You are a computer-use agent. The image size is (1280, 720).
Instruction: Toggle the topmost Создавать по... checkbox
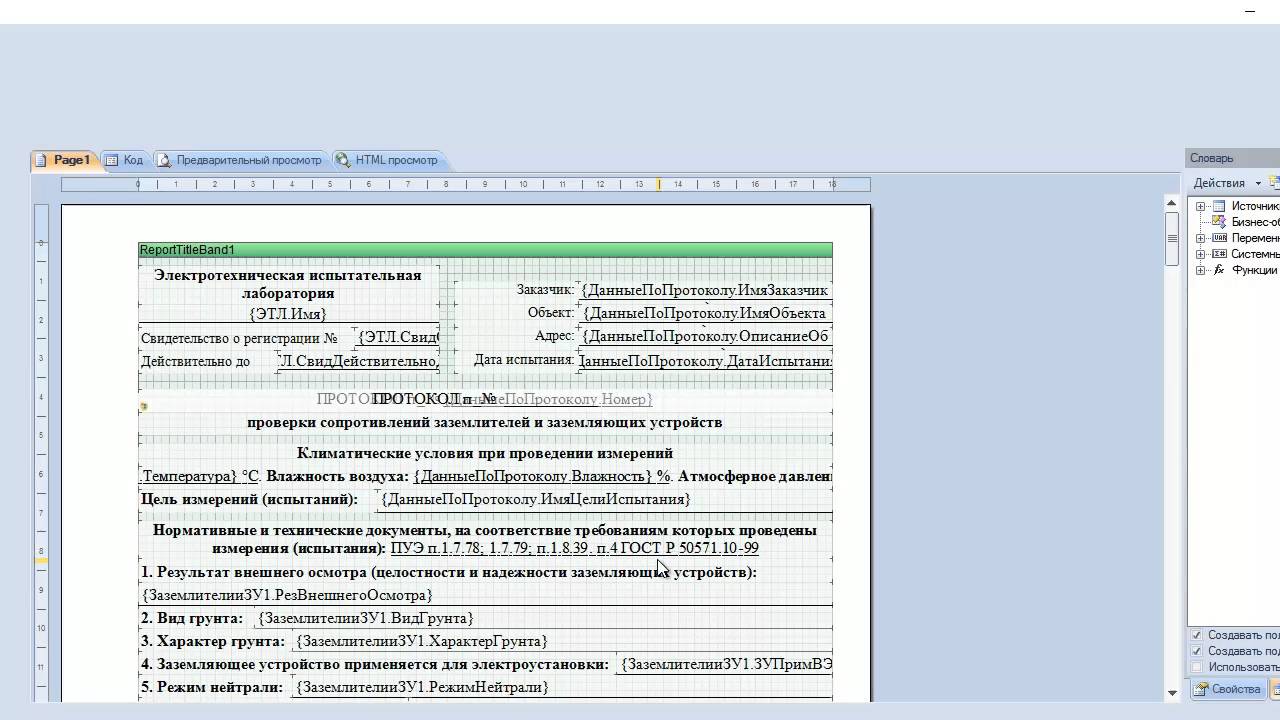tap(1197, 635)
